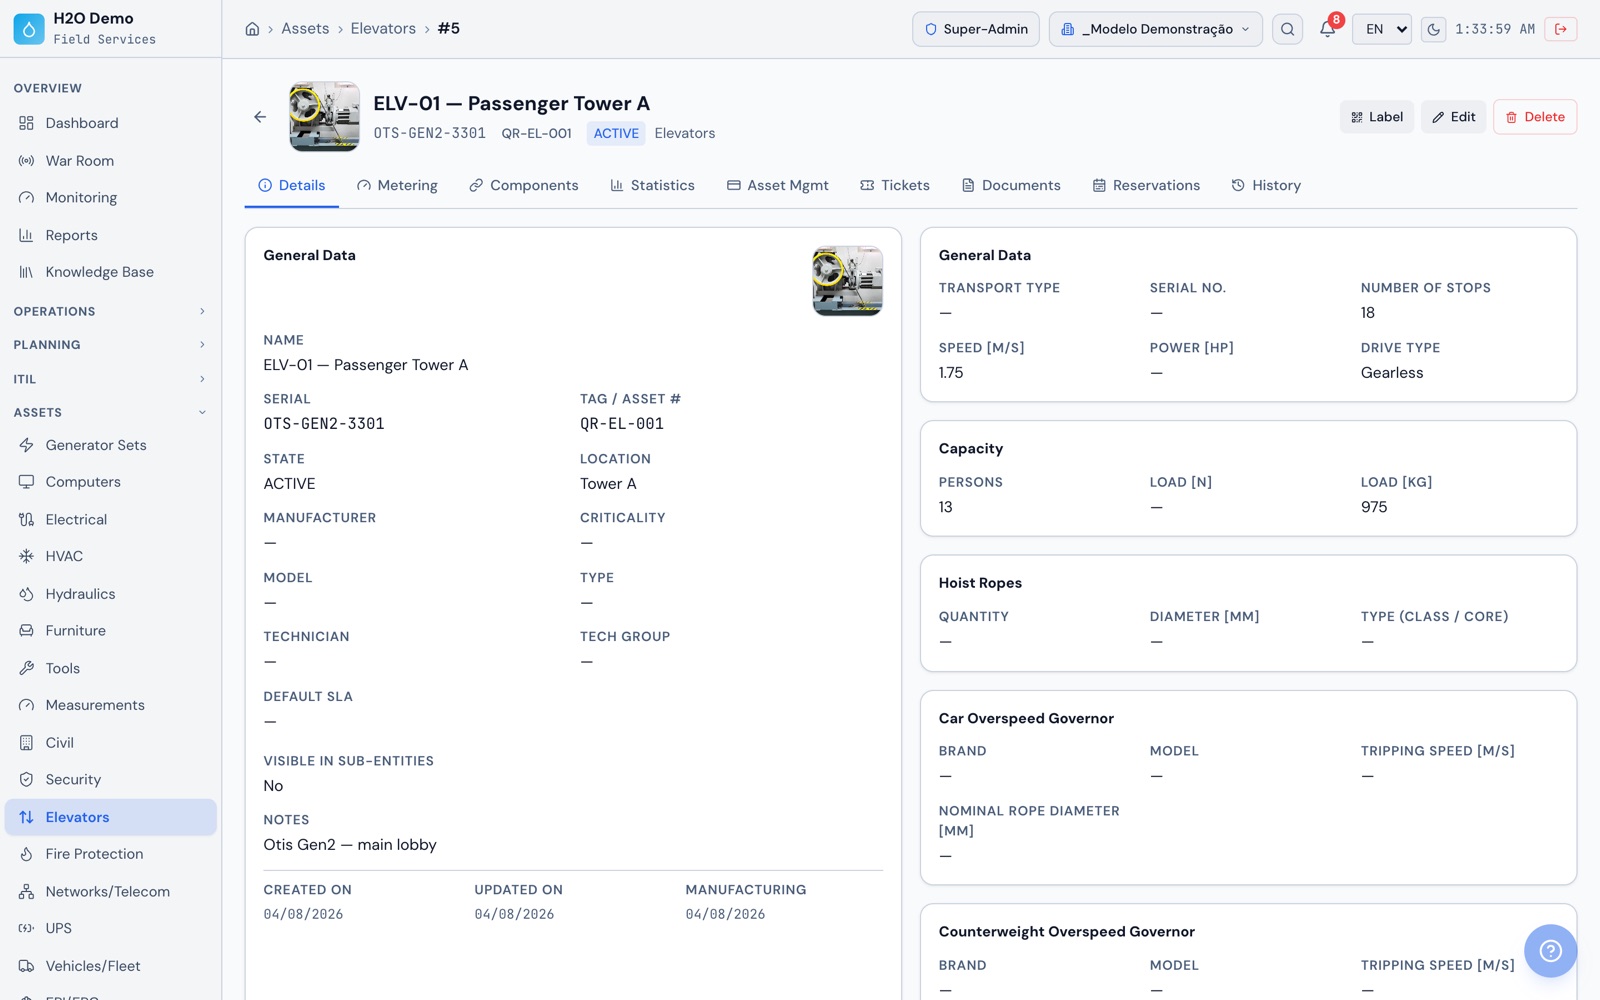Select Elevators in the sidebar
Screen dimensions: 1600x1000
(x=110, y=817)
